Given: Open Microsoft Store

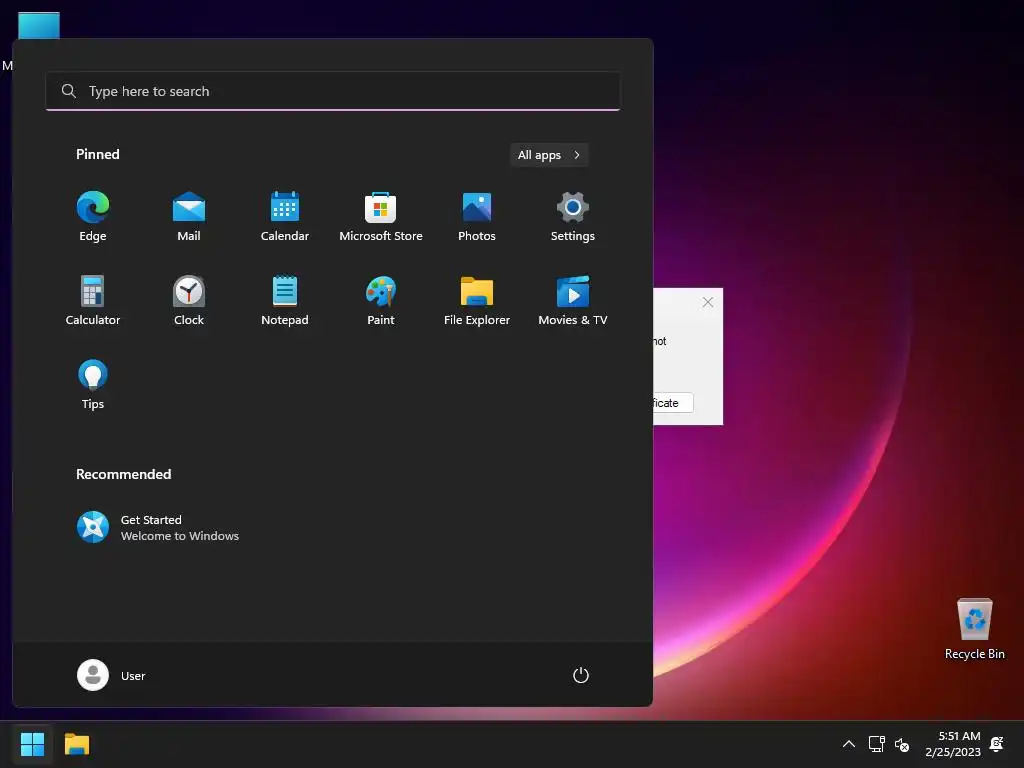Looking at the screenshot, I should (x=381, y=217).
